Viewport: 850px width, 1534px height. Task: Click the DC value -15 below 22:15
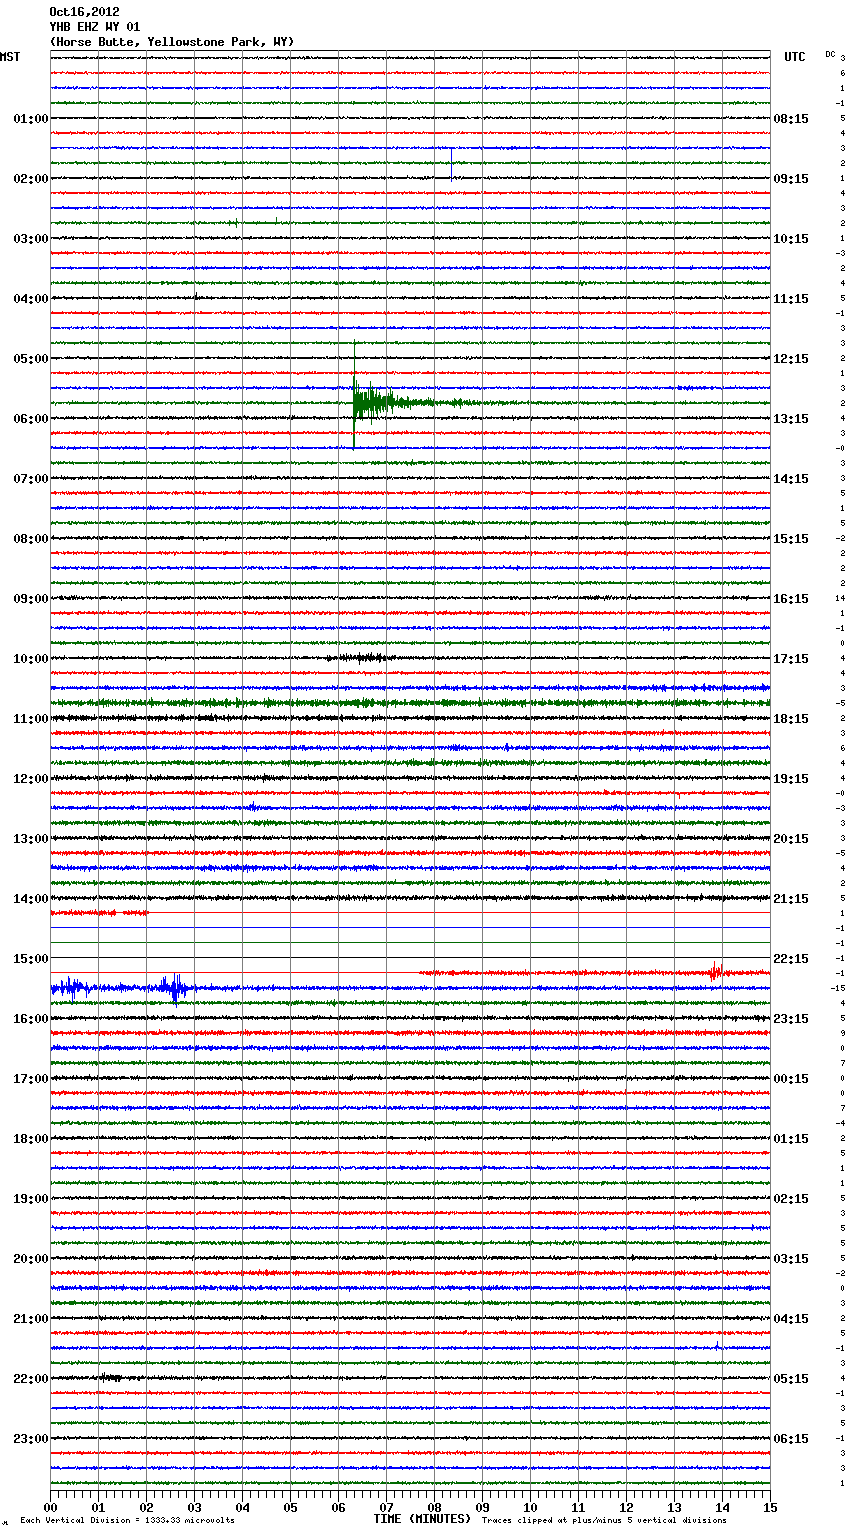[x=838, y=988]
